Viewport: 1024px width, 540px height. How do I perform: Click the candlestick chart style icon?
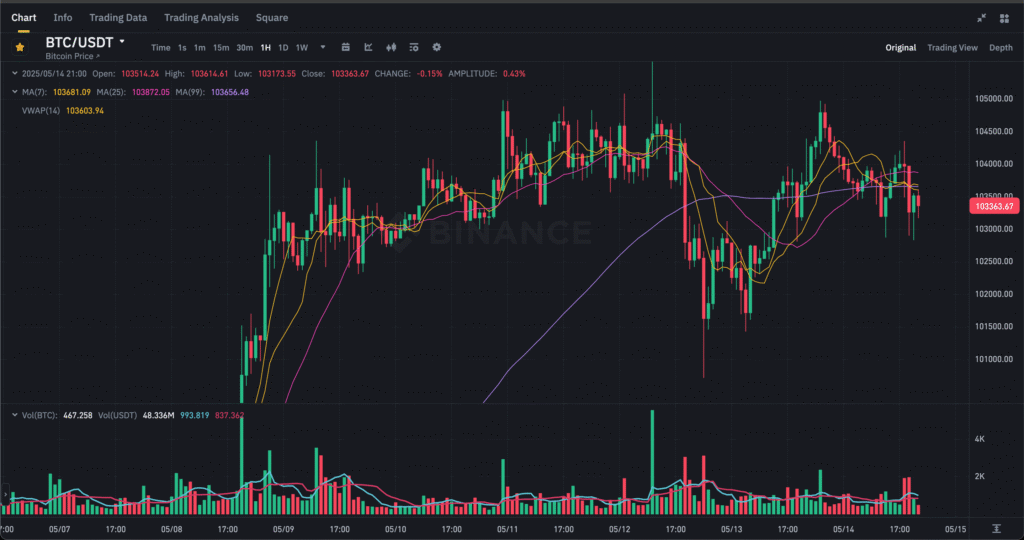[x=391, y=47]
